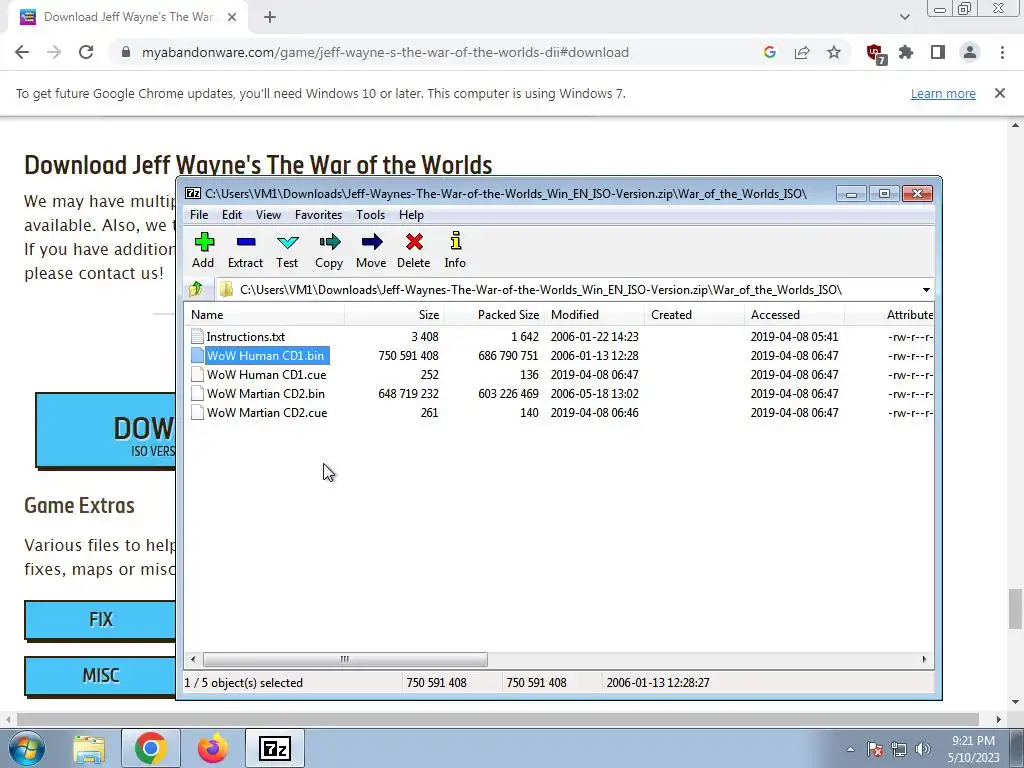Open a new Chrome tab

click(270, 17)
